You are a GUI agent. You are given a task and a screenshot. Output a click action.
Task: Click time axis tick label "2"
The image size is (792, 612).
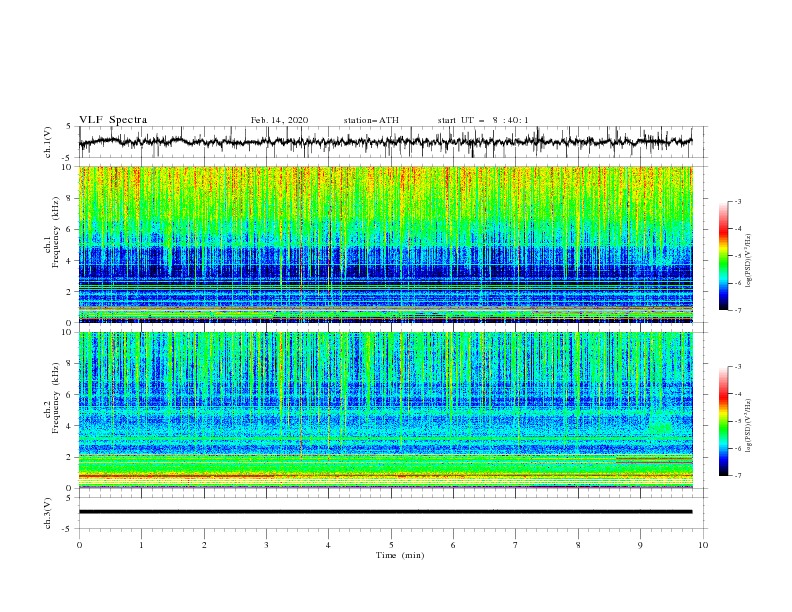click(204, 545)
